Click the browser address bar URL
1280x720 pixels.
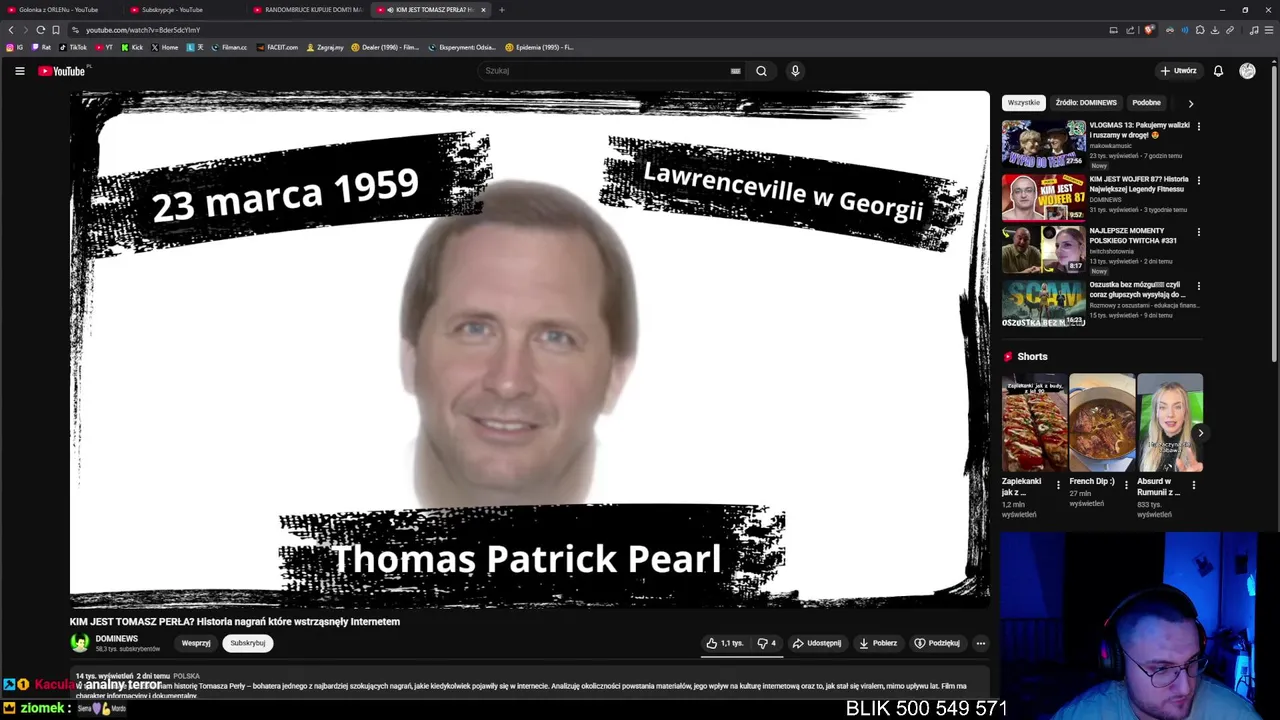143,30
